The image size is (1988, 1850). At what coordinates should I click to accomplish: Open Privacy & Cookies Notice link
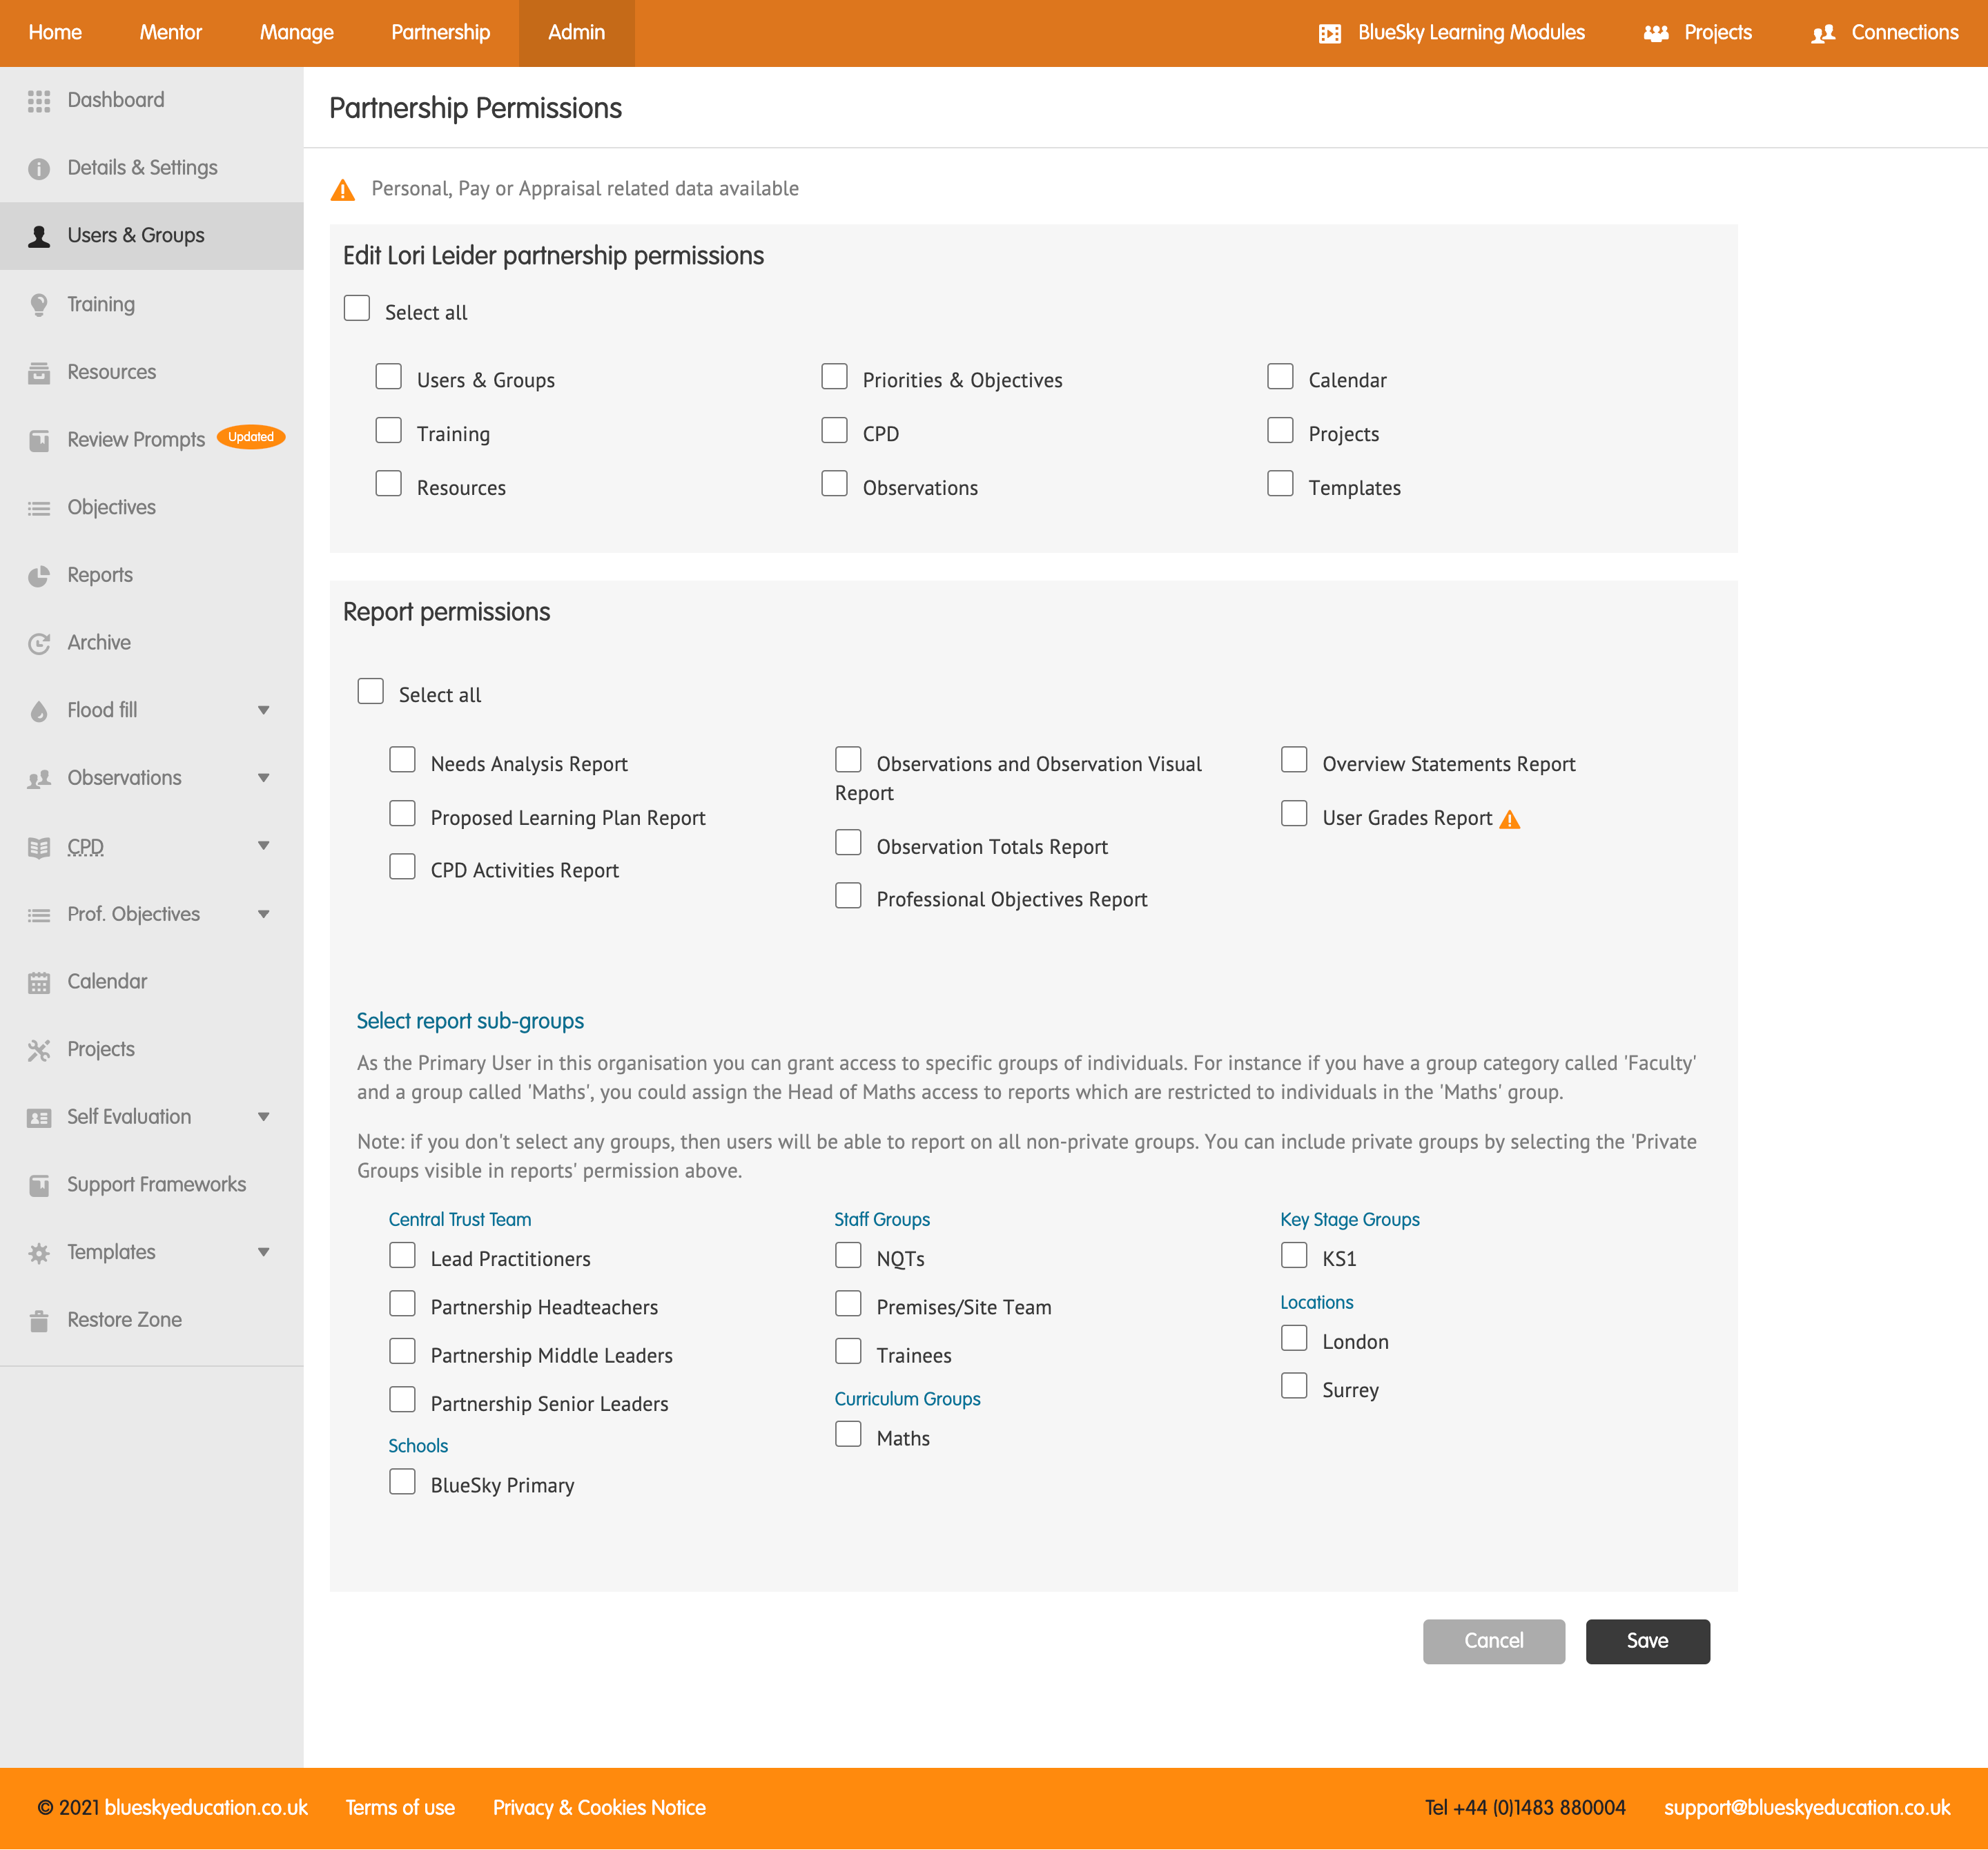point(599,1809)
